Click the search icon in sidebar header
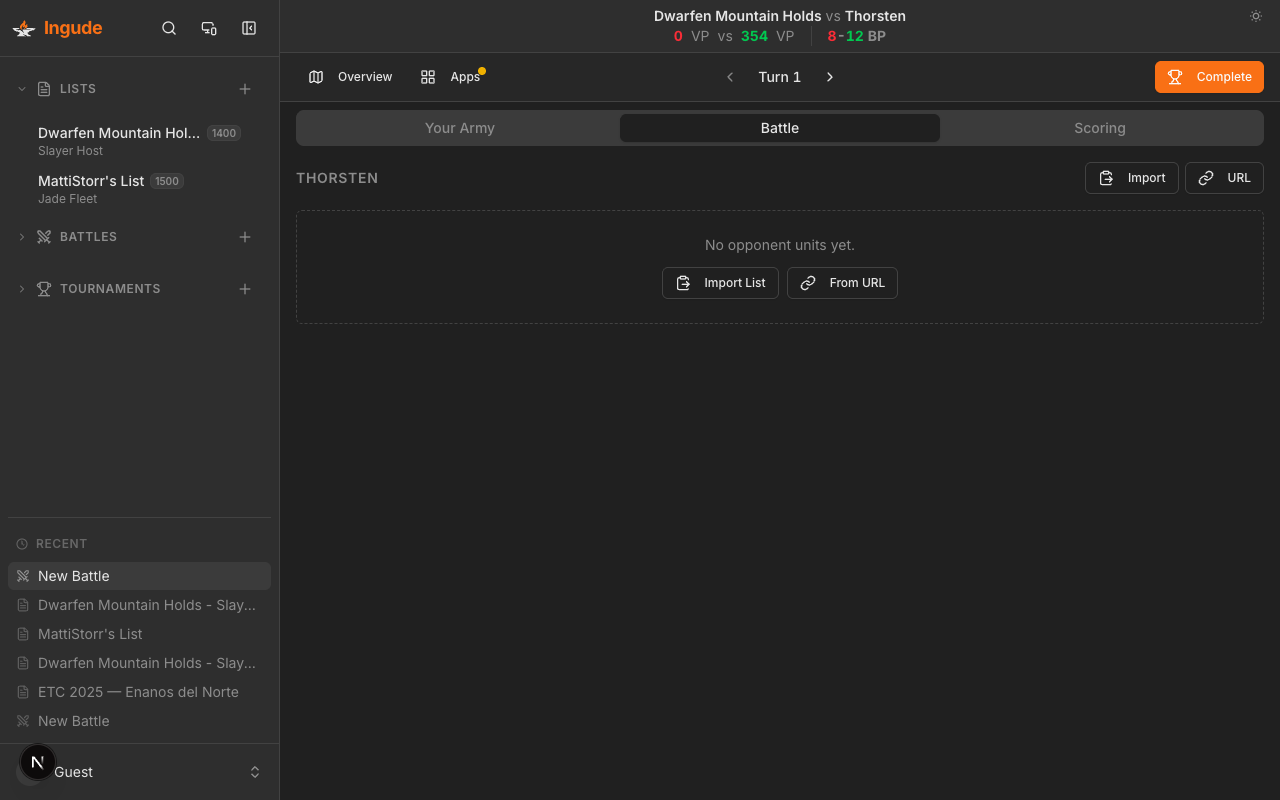Screen dimensions: 1280x800 click(169, 28)
